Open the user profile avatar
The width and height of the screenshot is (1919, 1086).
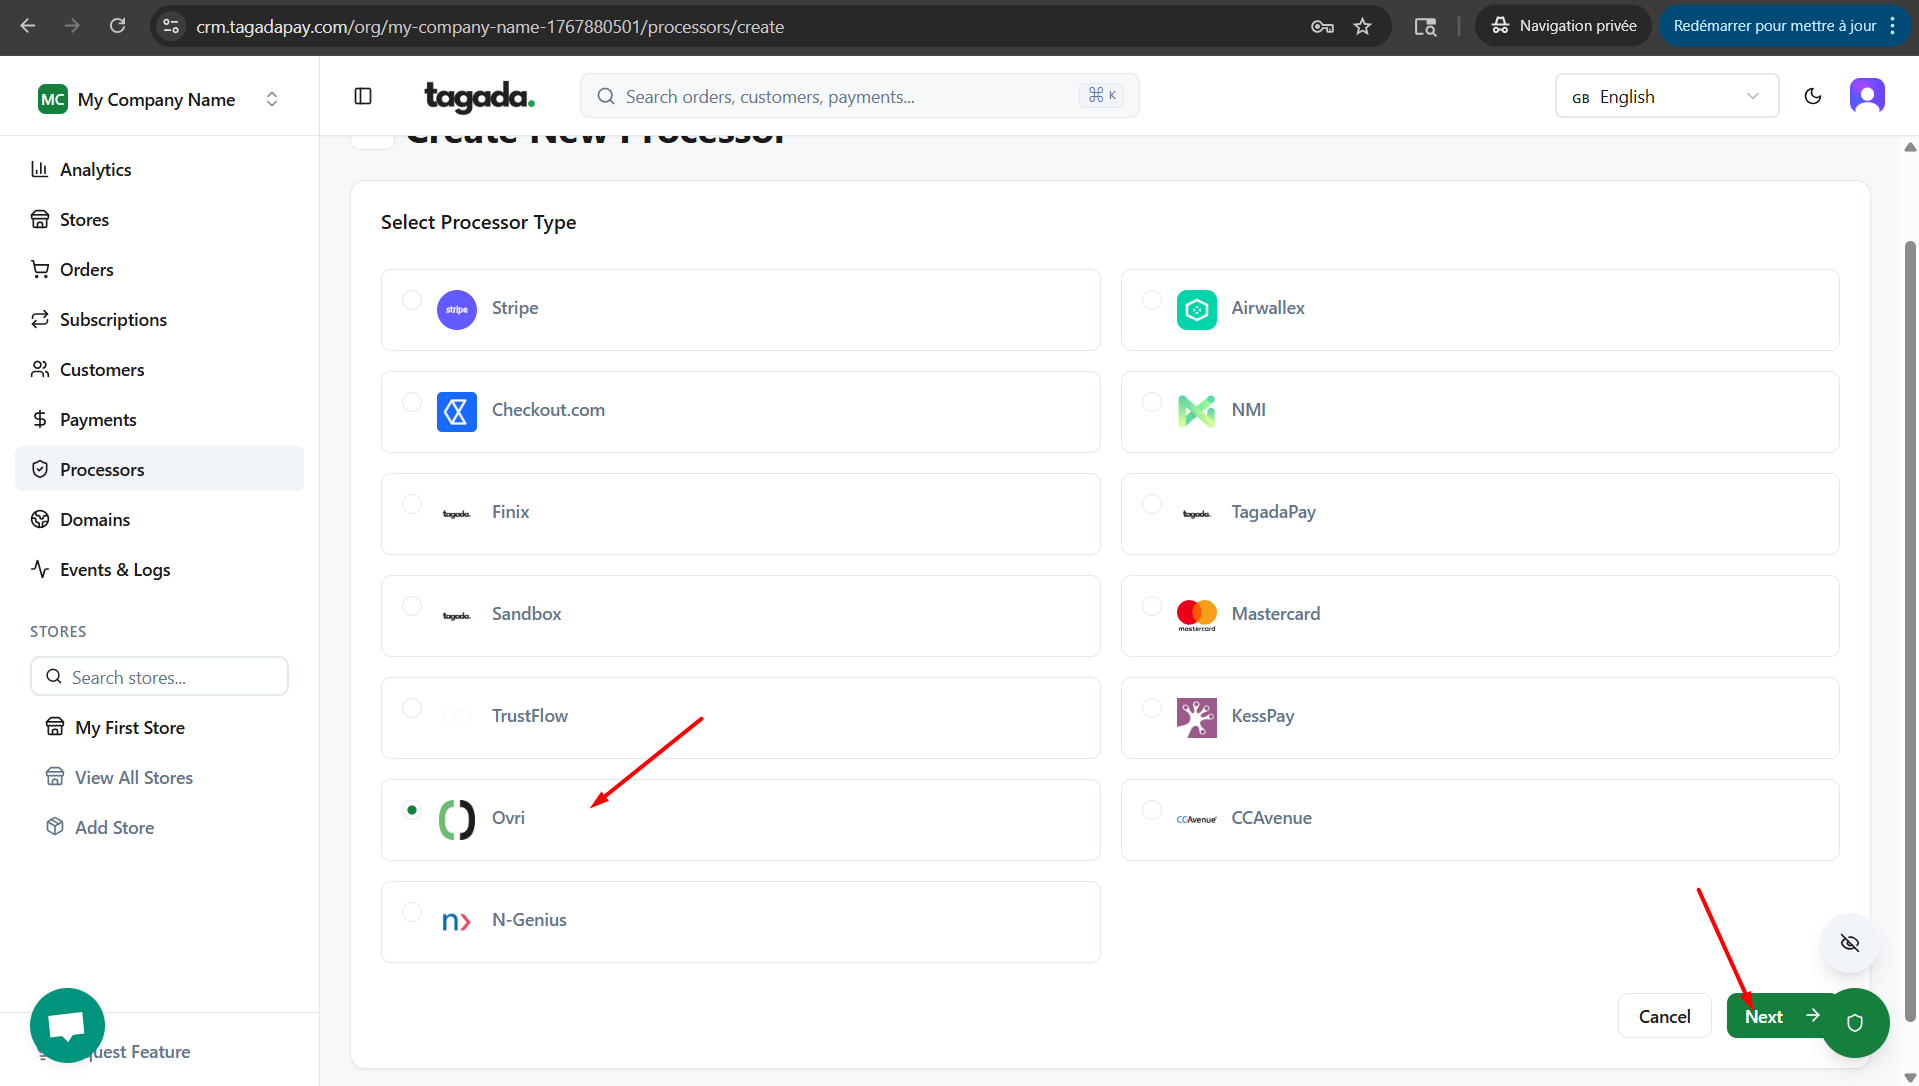[x=1866, y=96]
